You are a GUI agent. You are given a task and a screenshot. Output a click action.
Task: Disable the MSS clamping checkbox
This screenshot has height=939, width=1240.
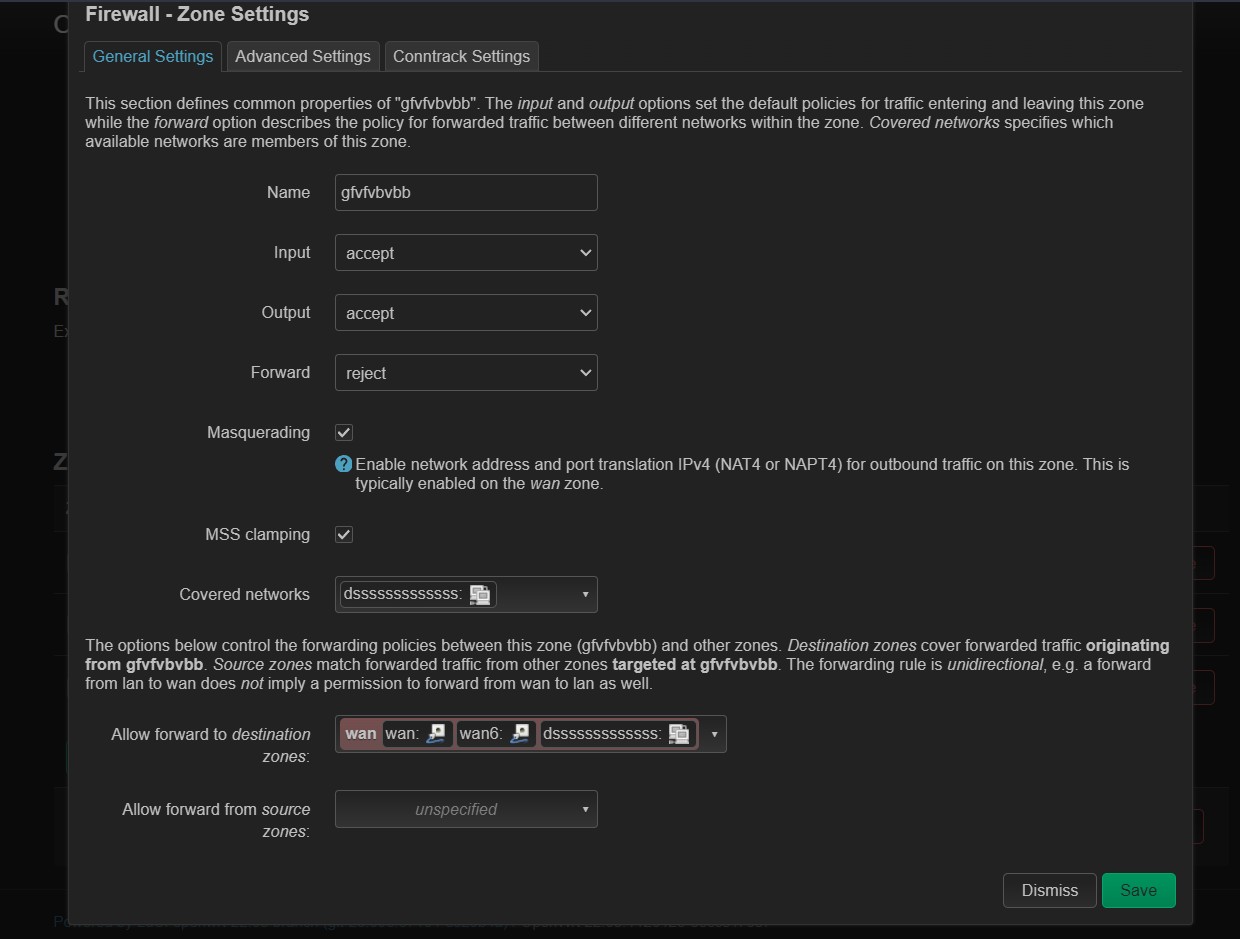point(343,534)
